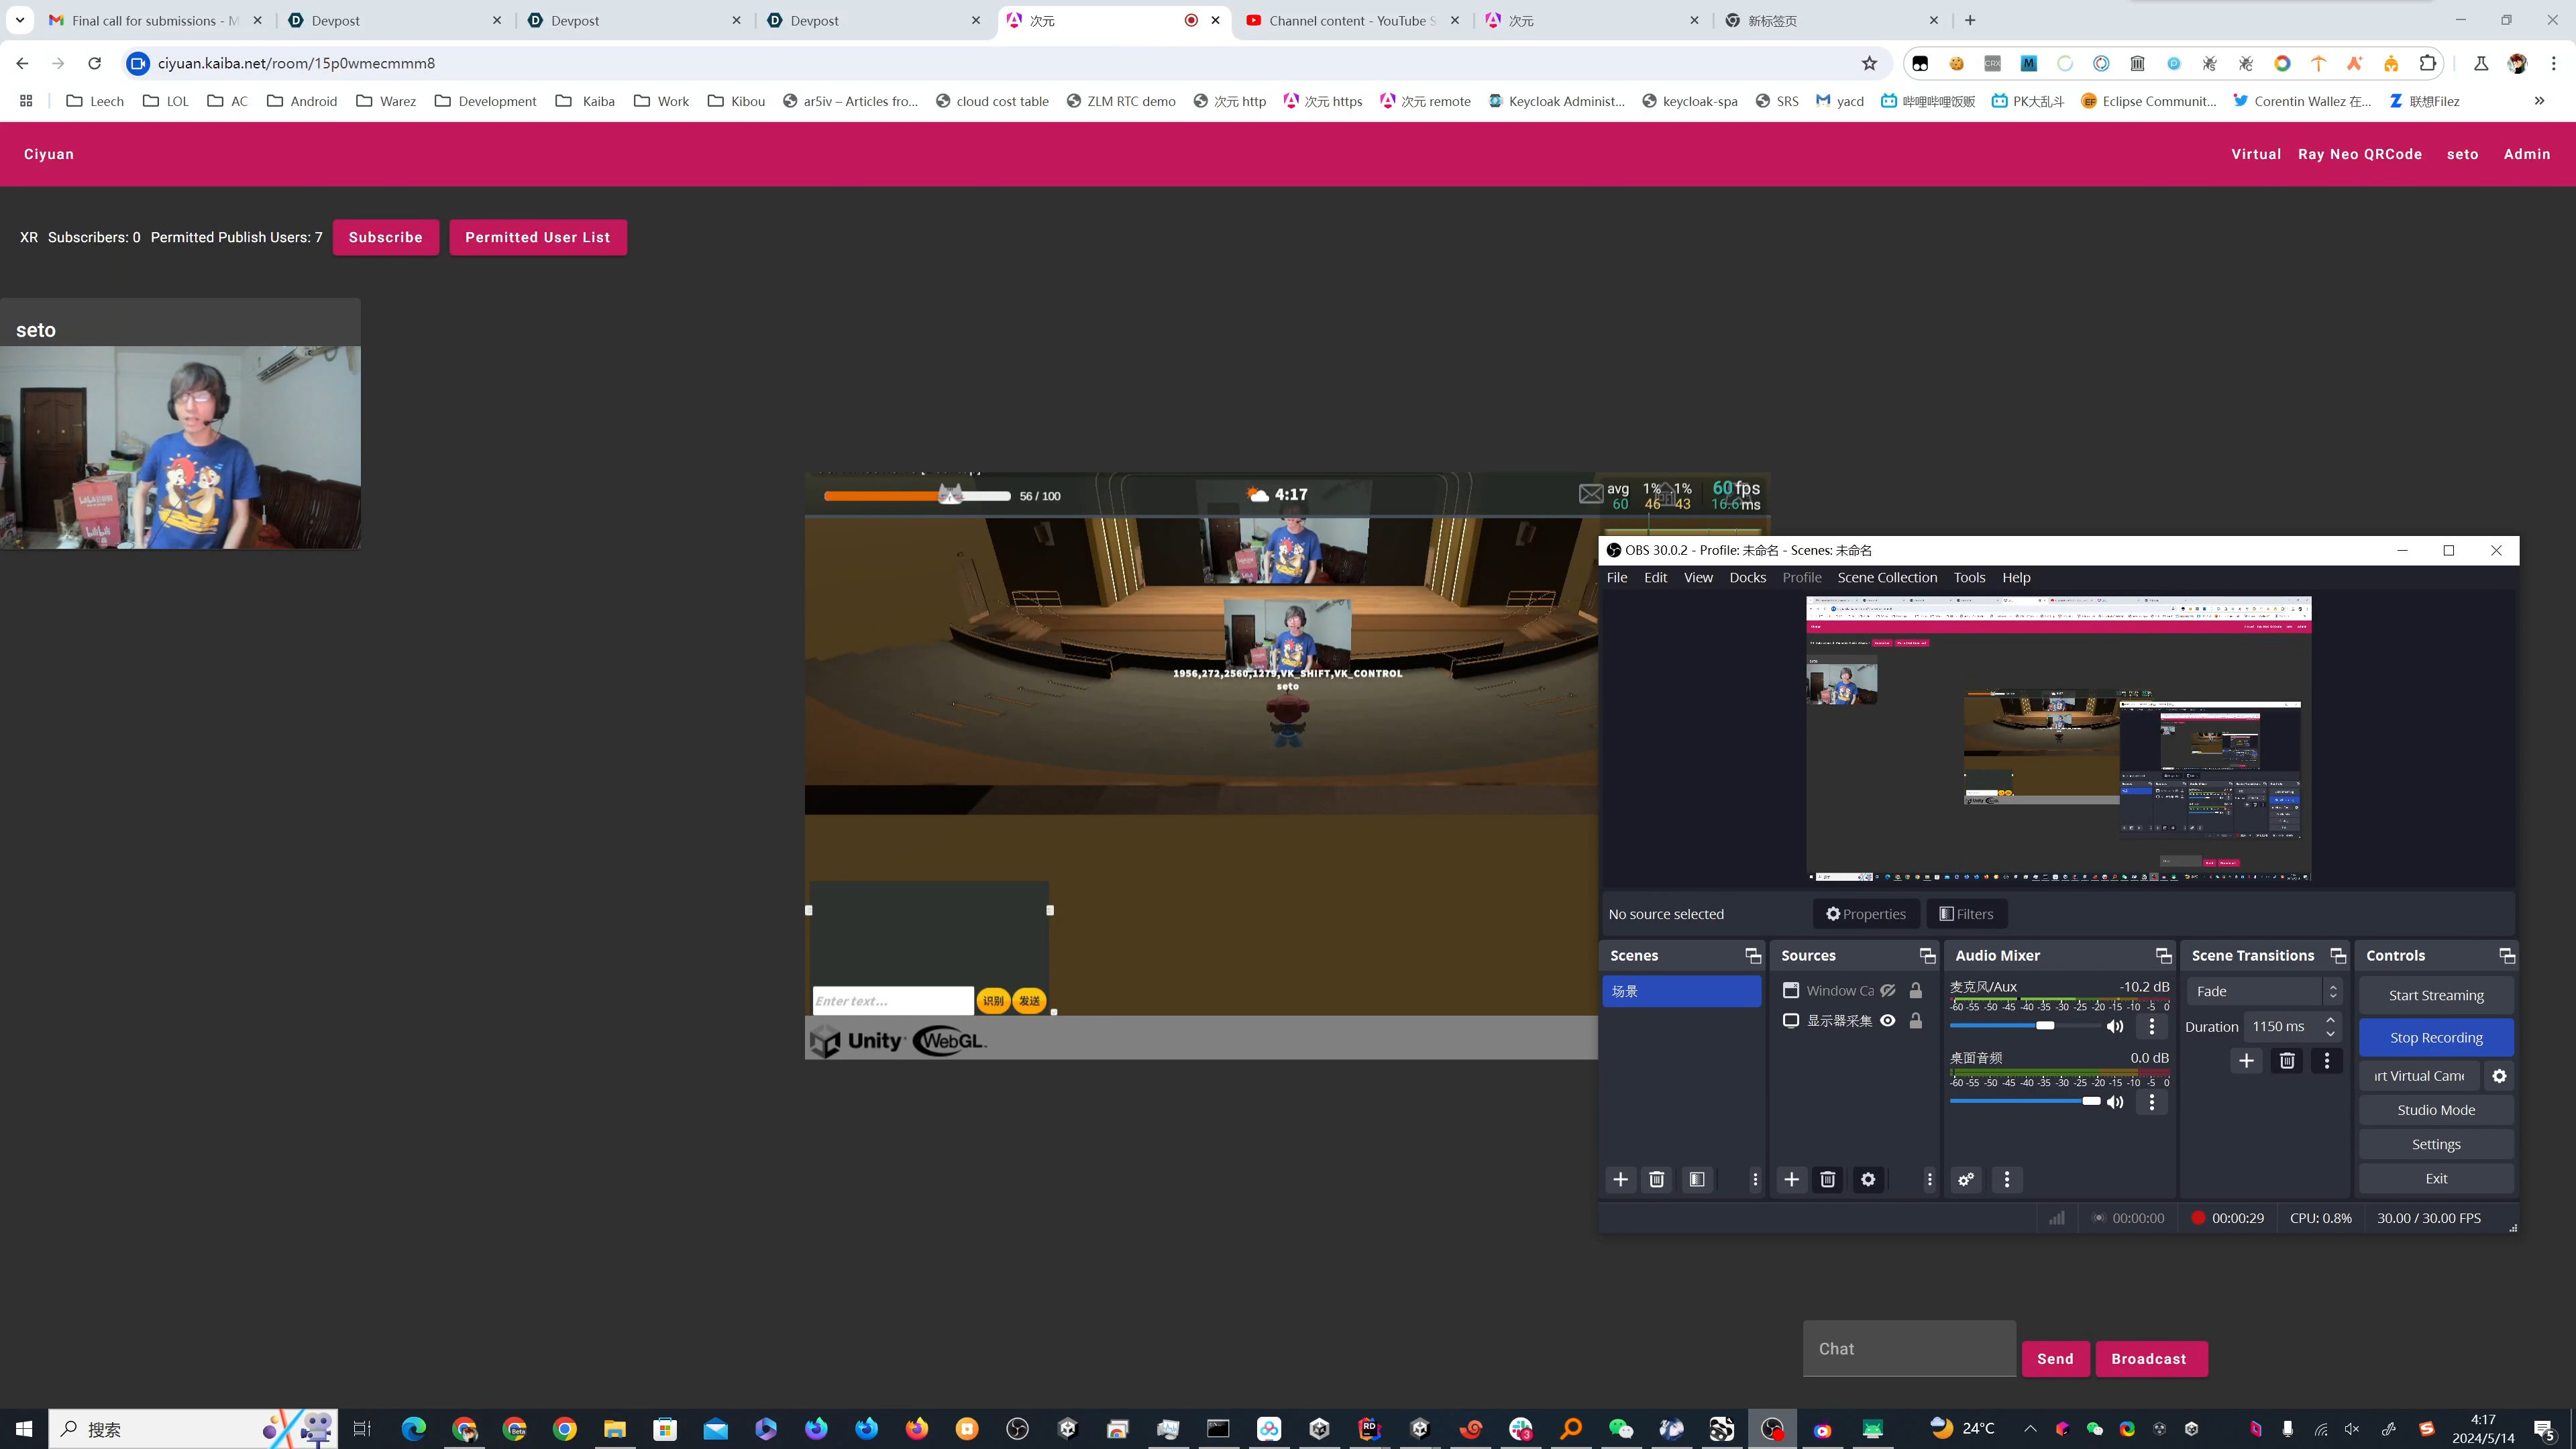The image size is (2576, 1449).
Task: Hide the 显示器采集 source
Action: 1888,1021
